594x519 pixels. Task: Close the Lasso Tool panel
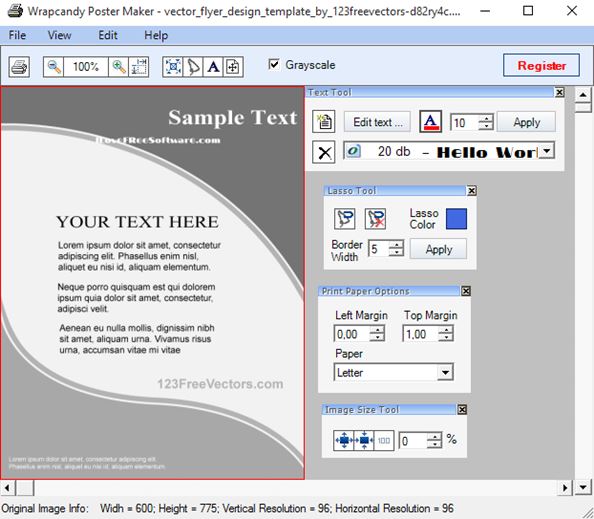coord(471,191)
